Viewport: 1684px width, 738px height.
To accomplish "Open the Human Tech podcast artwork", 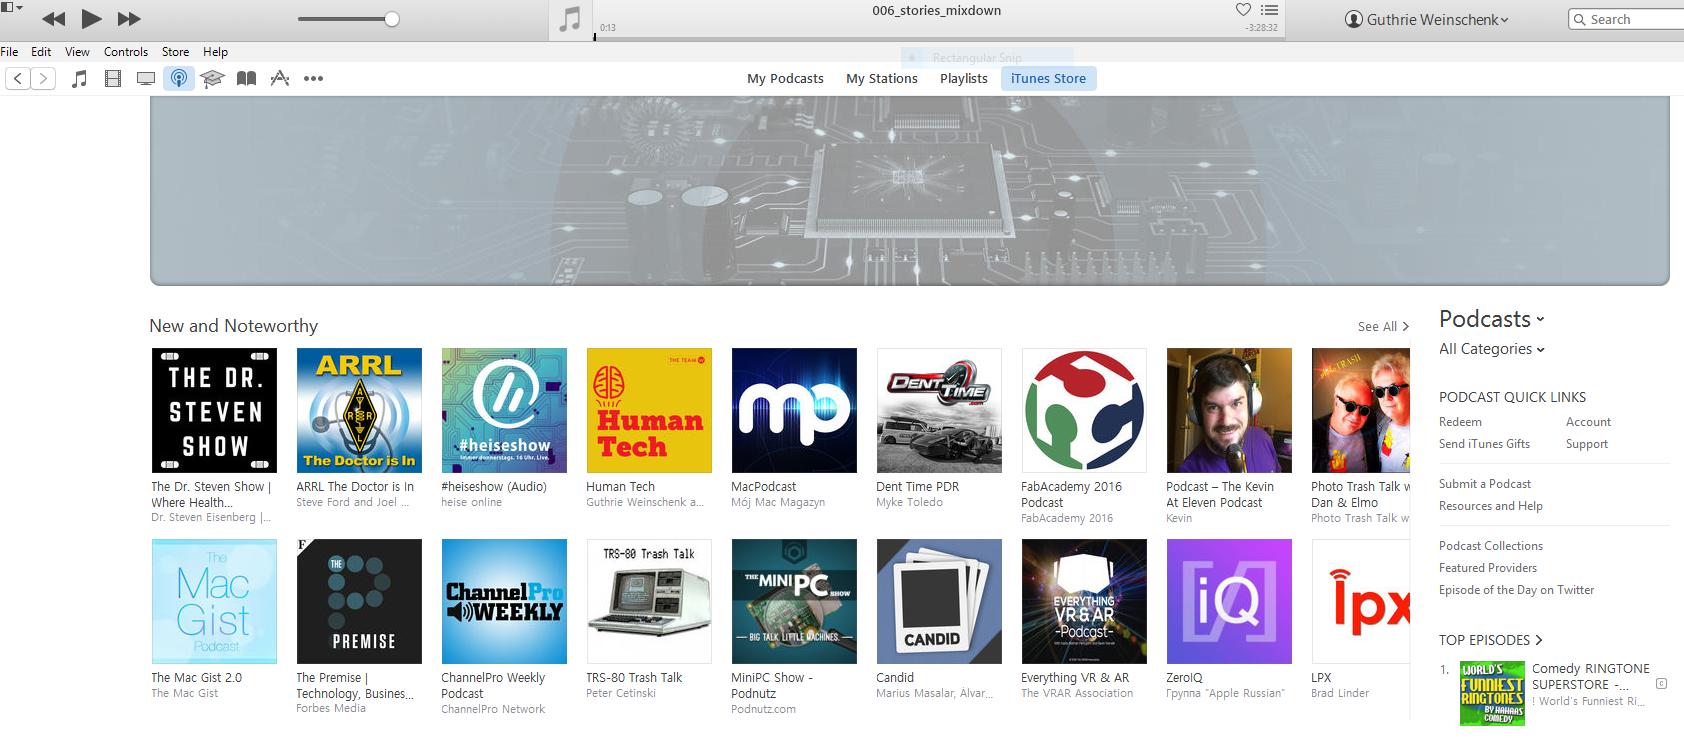I will pos(649,411).
